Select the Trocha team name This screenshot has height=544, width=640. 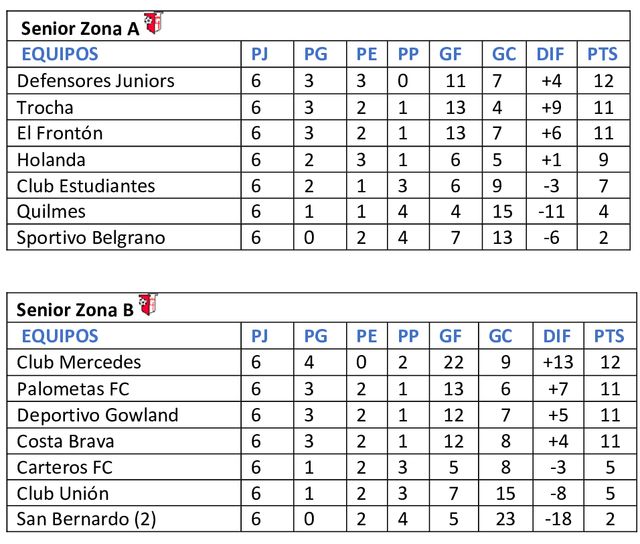click(46, 107)
